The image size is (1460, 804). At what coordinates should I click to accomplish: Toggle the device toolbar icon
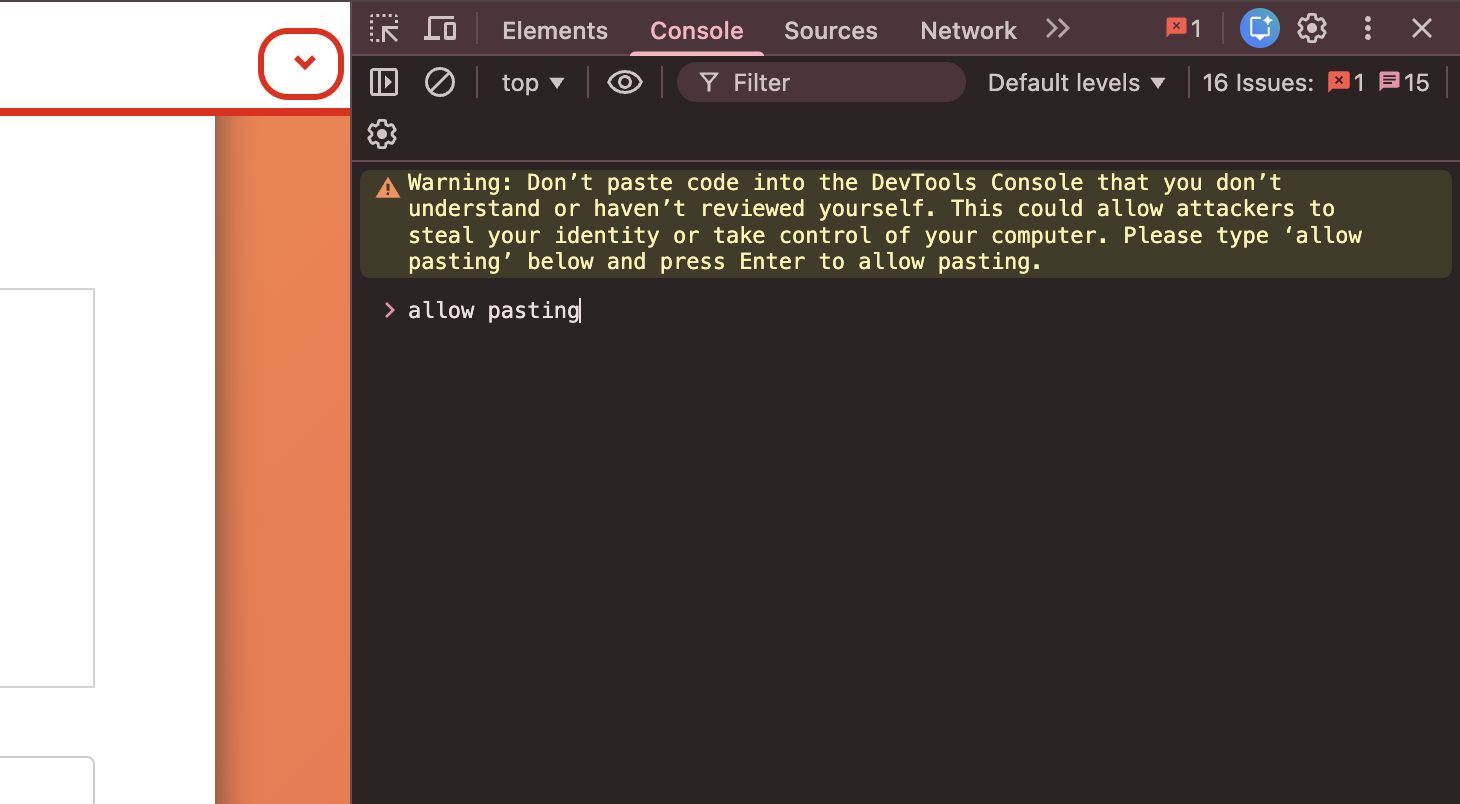click(x=440, y=29)
